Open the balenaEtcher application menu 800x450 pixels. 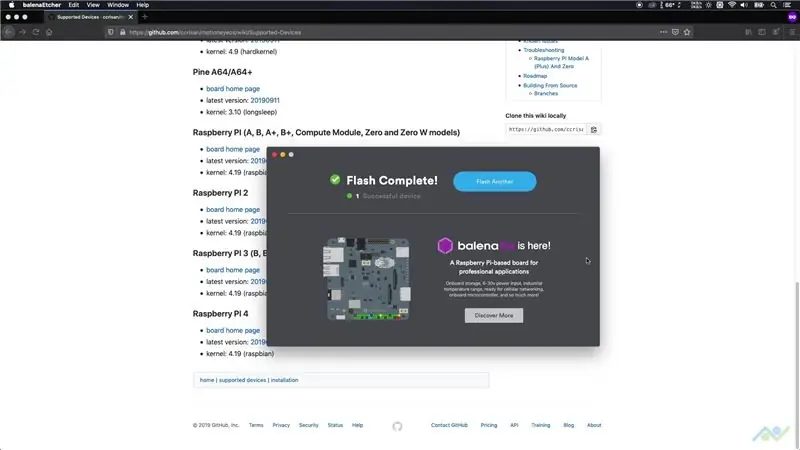click(41, 5)
